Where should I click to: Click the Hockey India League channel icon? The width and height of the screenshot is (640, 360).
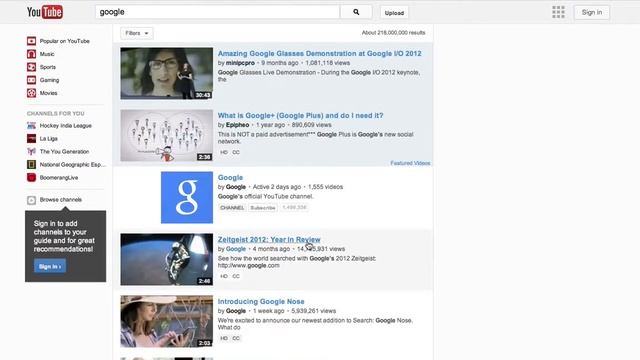(x=31, y=126)
